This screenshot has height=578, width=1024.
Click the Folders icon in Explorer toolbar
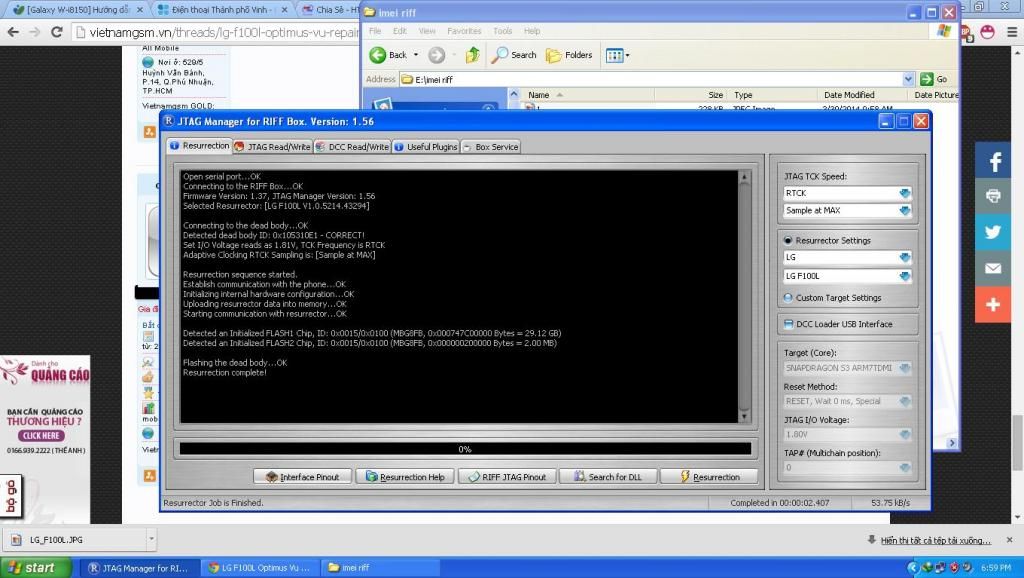[553, 55]
